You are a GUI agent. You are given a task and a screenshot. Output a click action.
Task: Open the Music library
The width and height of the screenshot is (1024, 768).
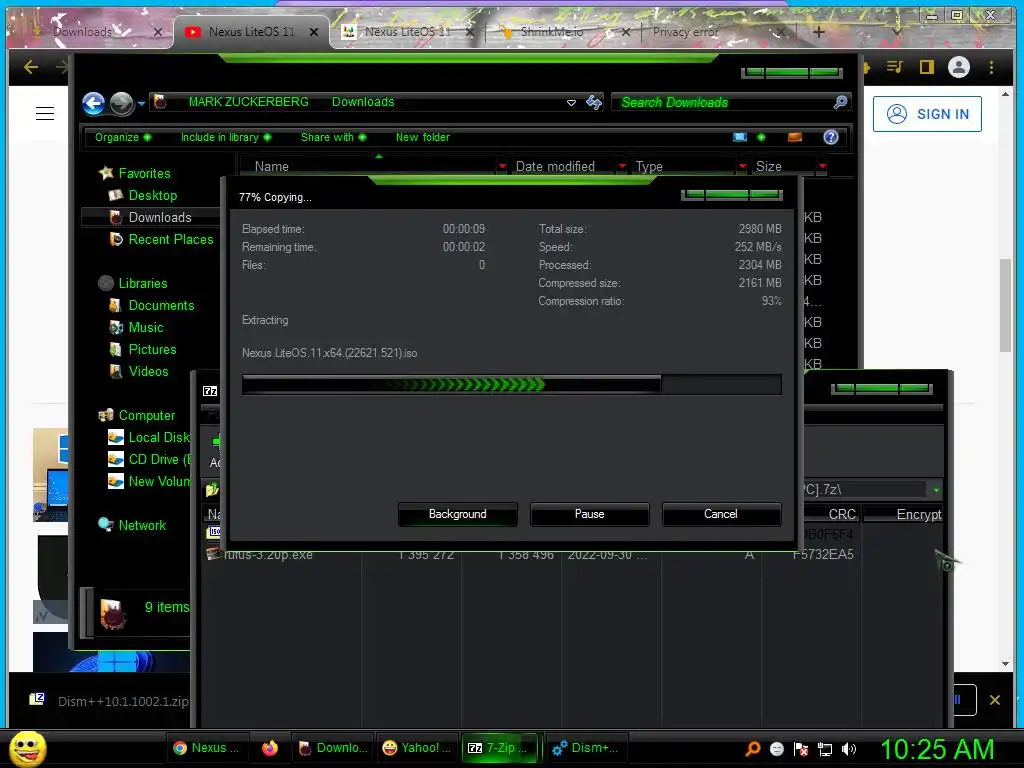coord(145,327)
